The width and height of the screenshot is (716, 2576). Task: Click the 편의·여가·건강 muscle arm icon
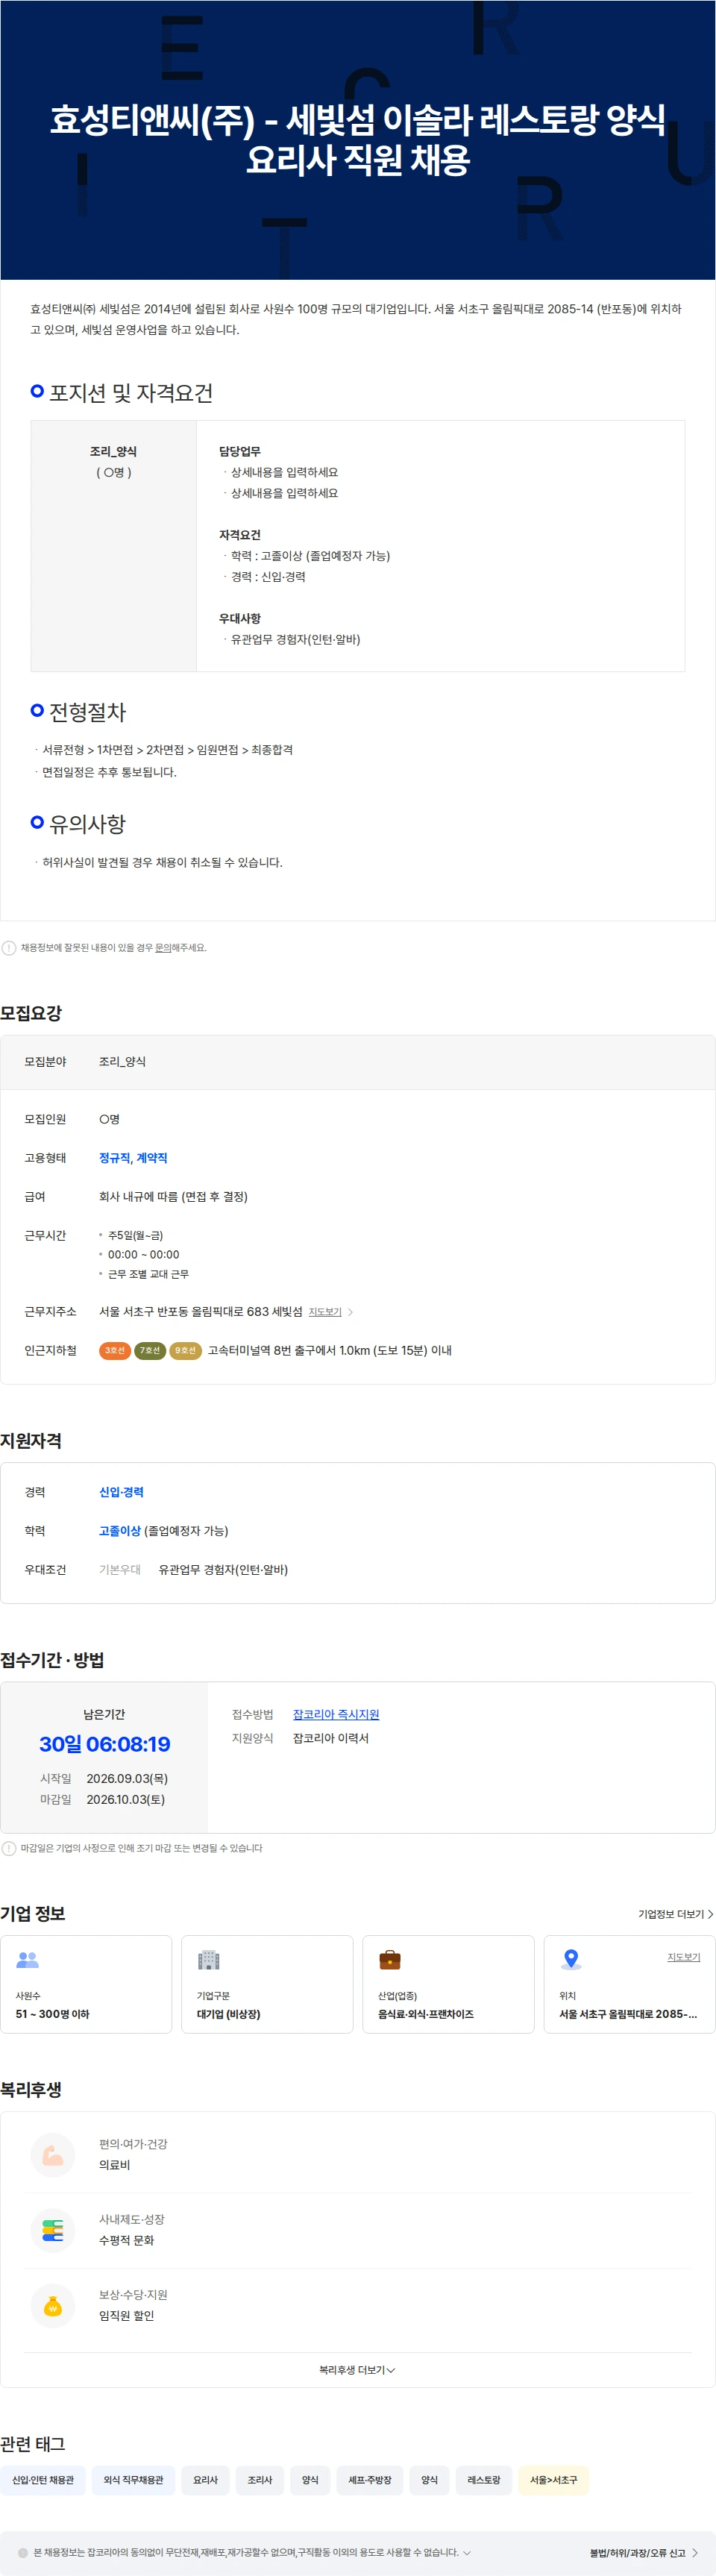(53, 2155)
